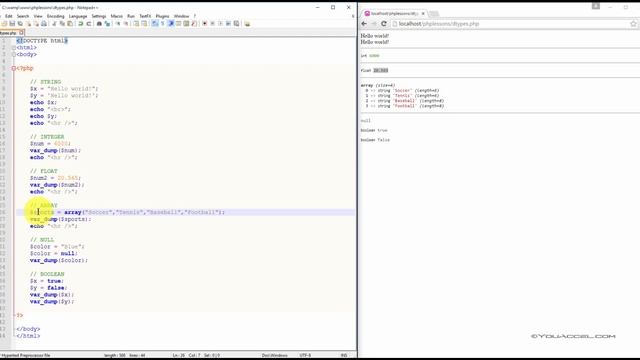640x360 pixels.
Task: Open the Encoding menu
Action: [56, 16]
